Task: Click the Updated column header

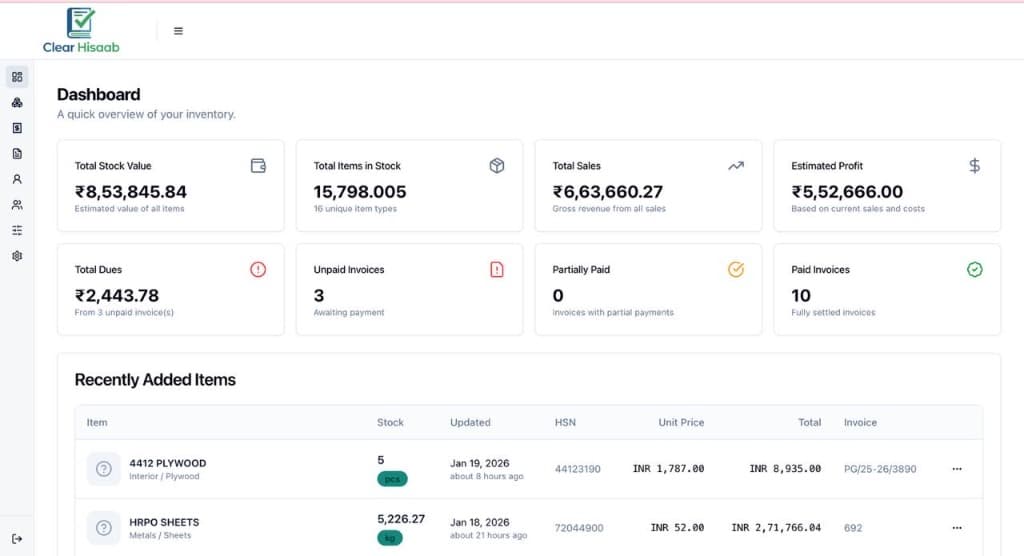Action: point(470,423)
